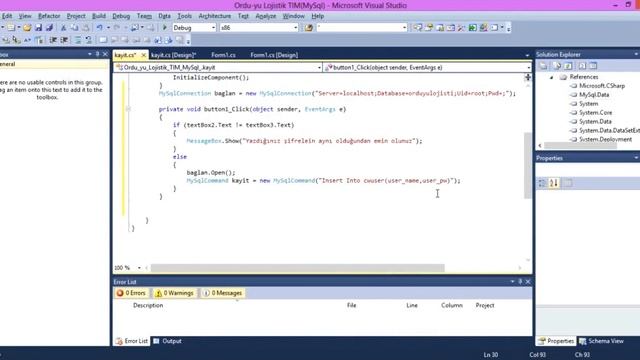Close the kayit.cs tab with its X
The width and height of the screenshot is (640, 360).
144,55
